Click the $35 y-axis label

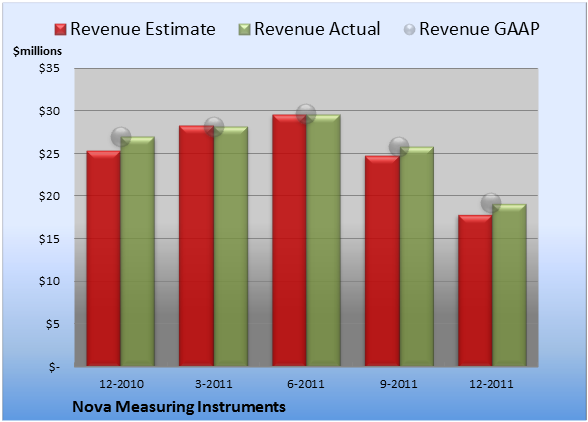point(49,69)
